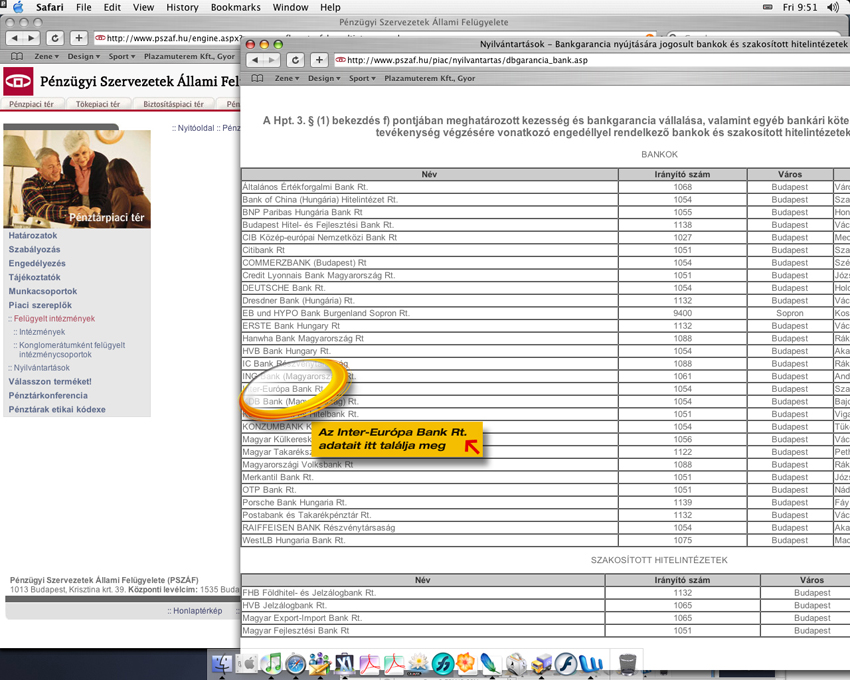Open the View menu
This screenshot has height=680, width=850.
143,8
